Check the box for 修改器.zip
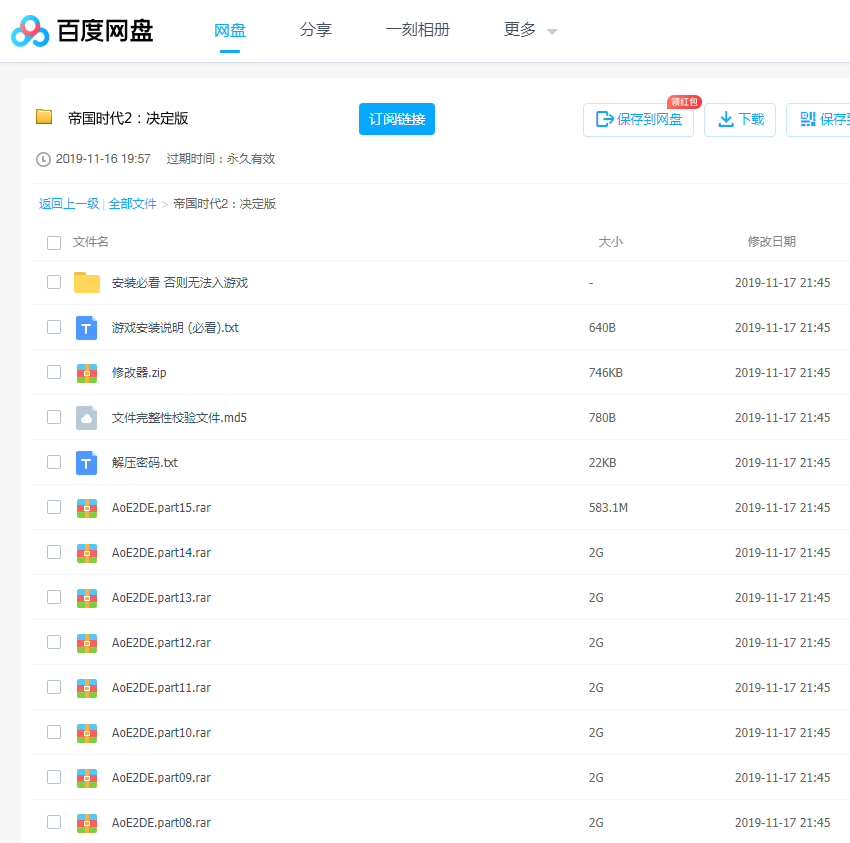The width and height of the screenshot is (850, 843). pyautogui.click(x=54, y=372)
